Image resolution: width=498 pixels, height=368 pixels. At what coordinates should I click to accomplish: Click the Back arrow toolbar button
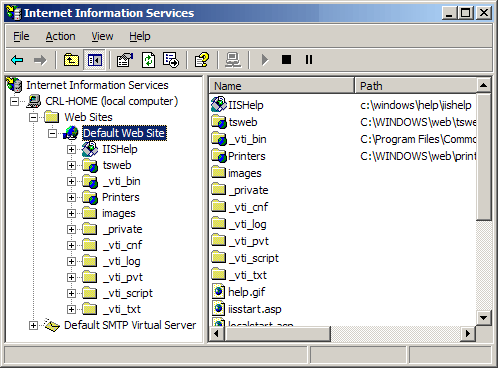click(17, 60)
